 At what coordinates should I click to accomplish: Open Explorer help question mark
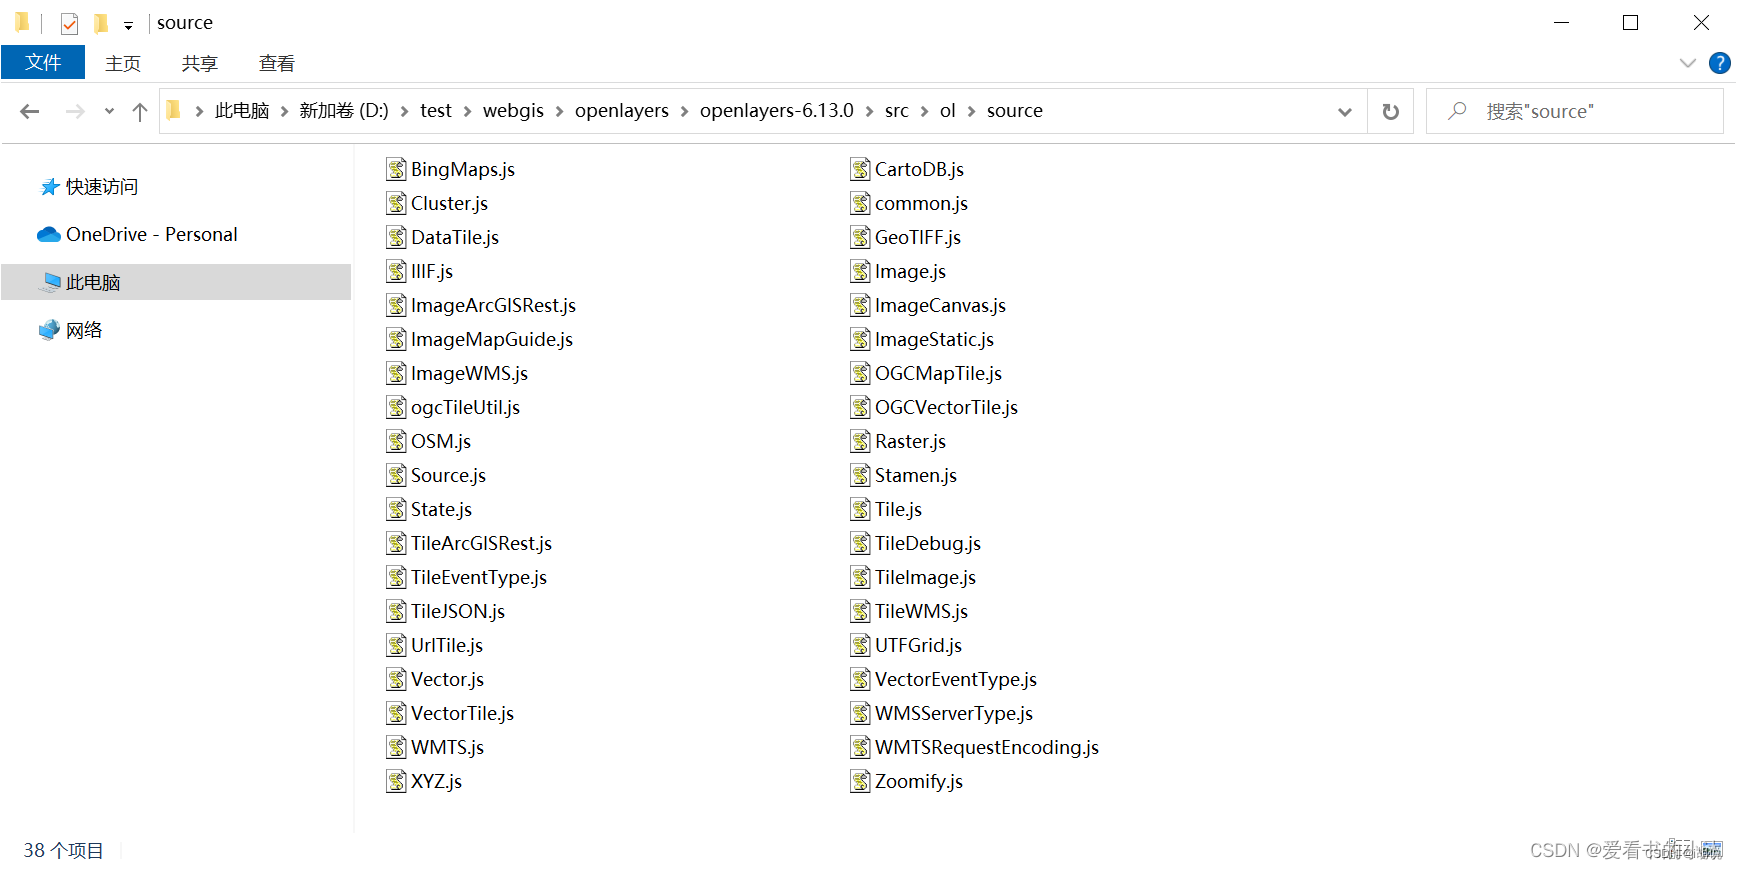1720,63
